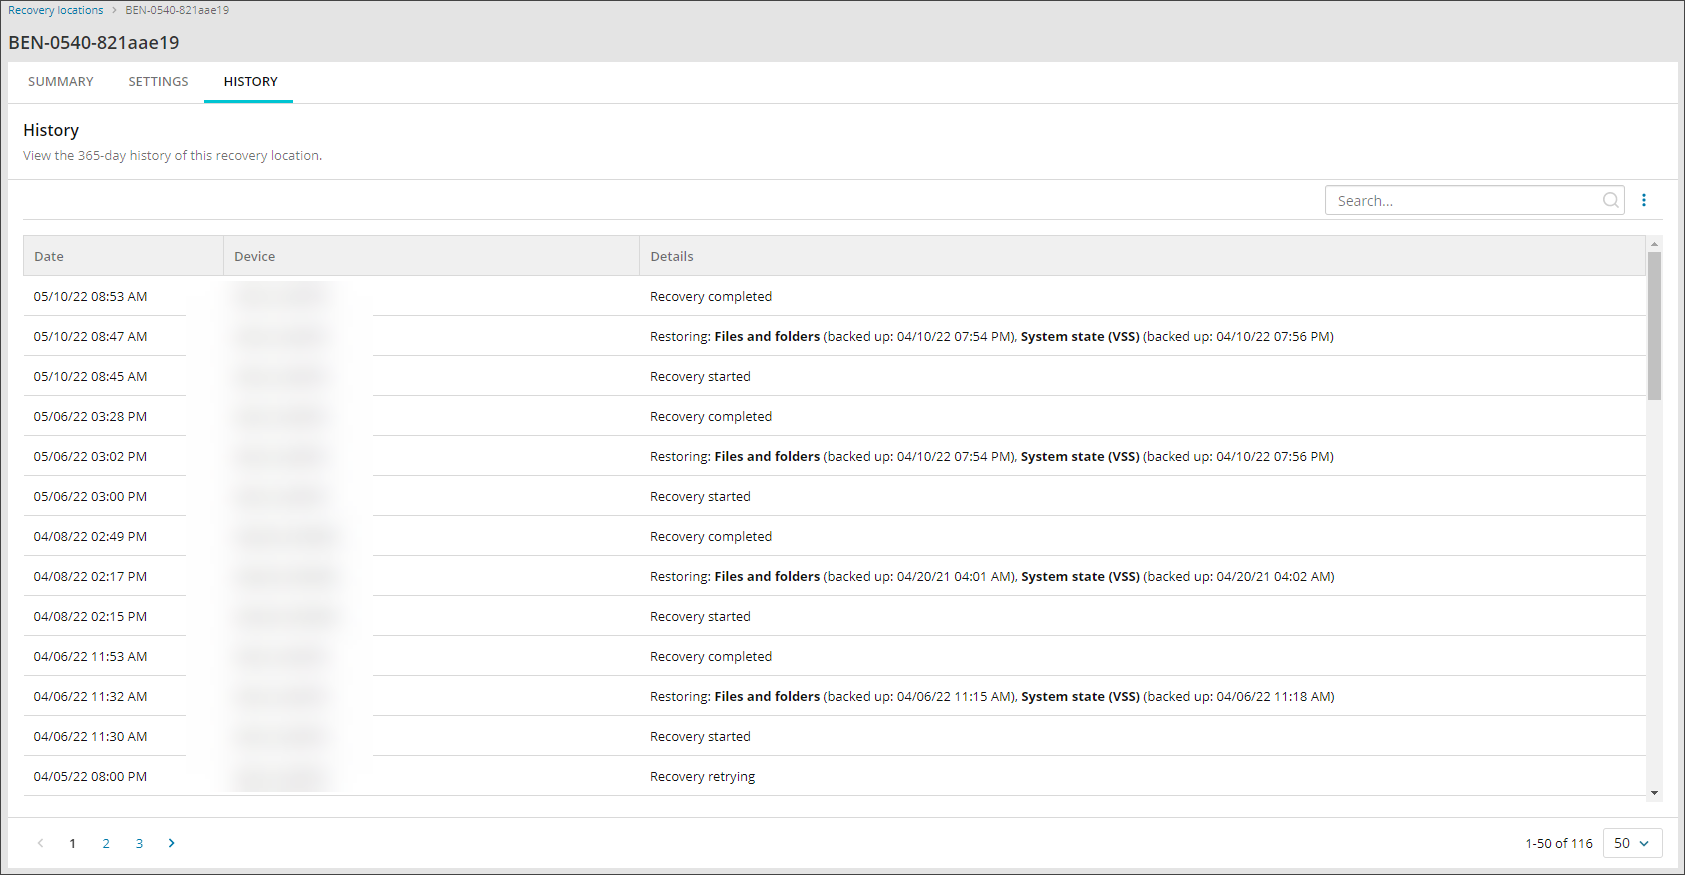Image resolution: width=1685 pixels, height=875 pixels.
Task: Select the 05/10/22 08:53 AM Recovery completed row
Action: [x=710, y=296]
